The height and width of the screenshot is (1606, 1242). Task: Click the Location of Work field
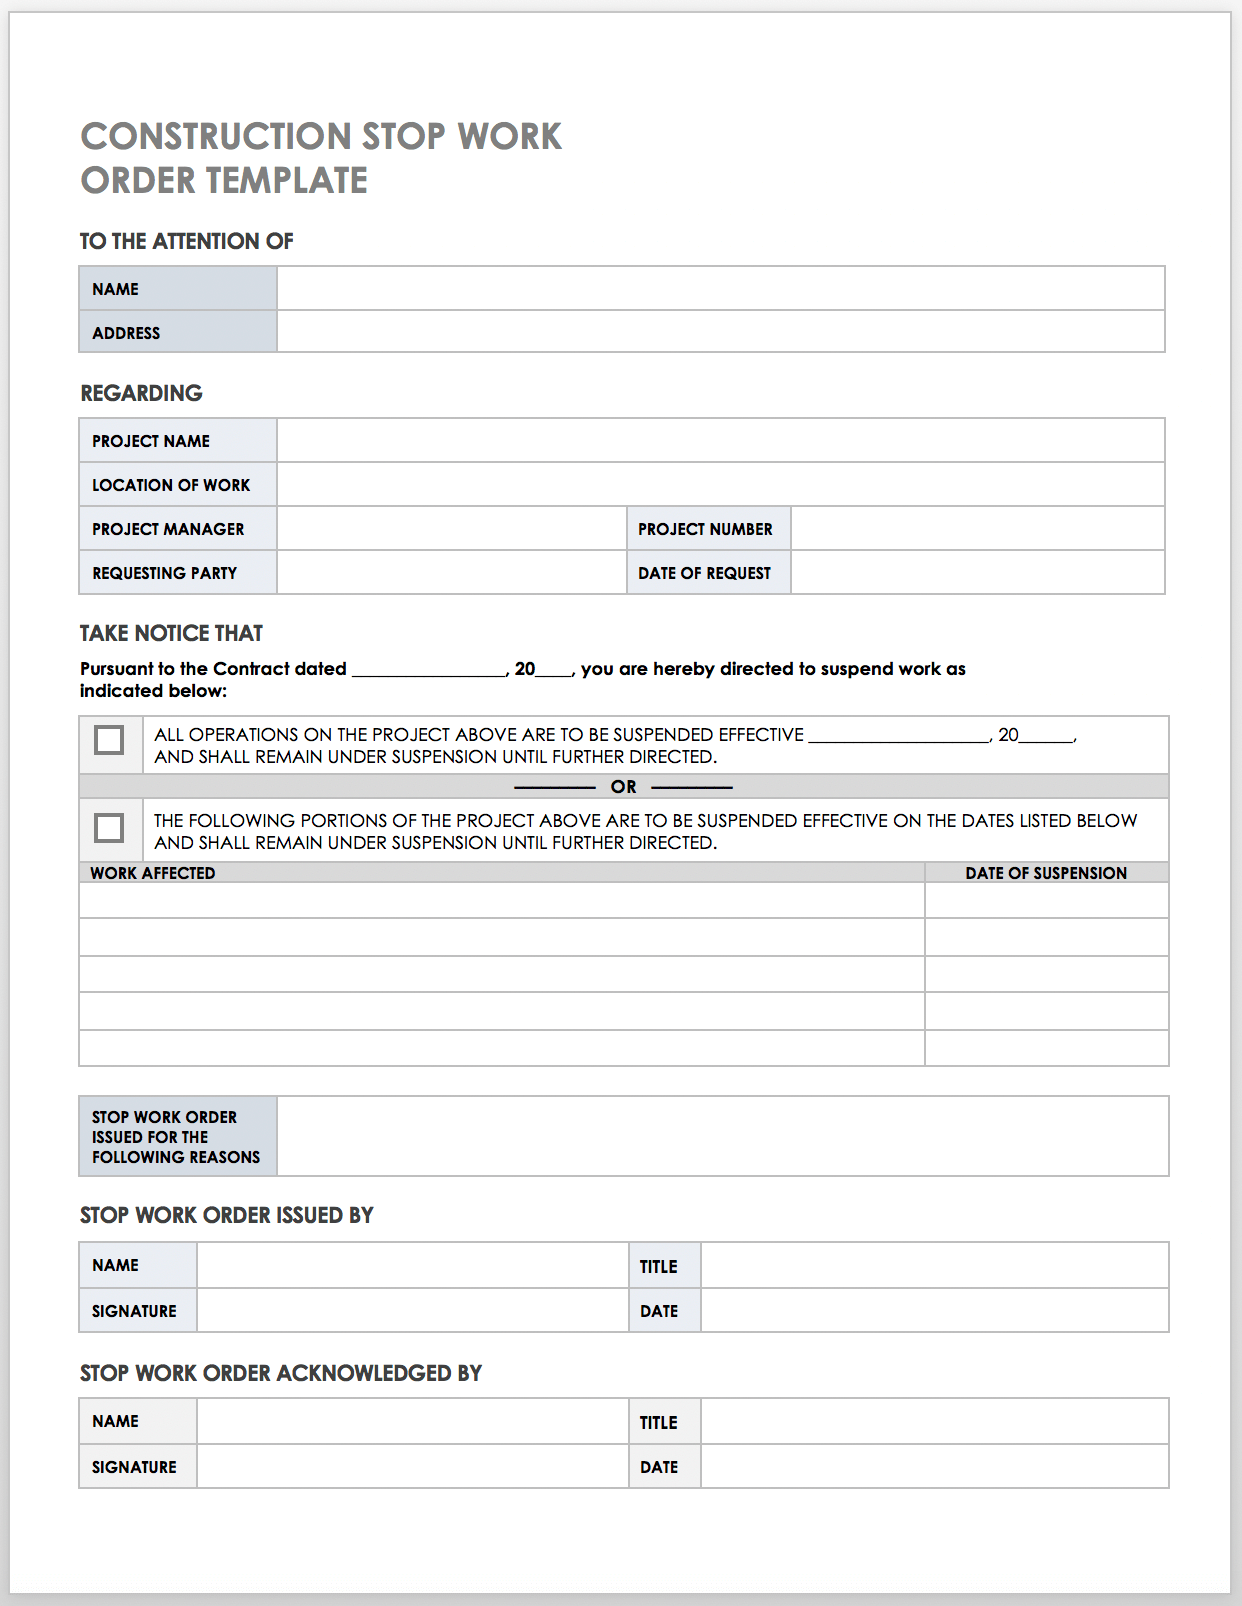(720, 484)
